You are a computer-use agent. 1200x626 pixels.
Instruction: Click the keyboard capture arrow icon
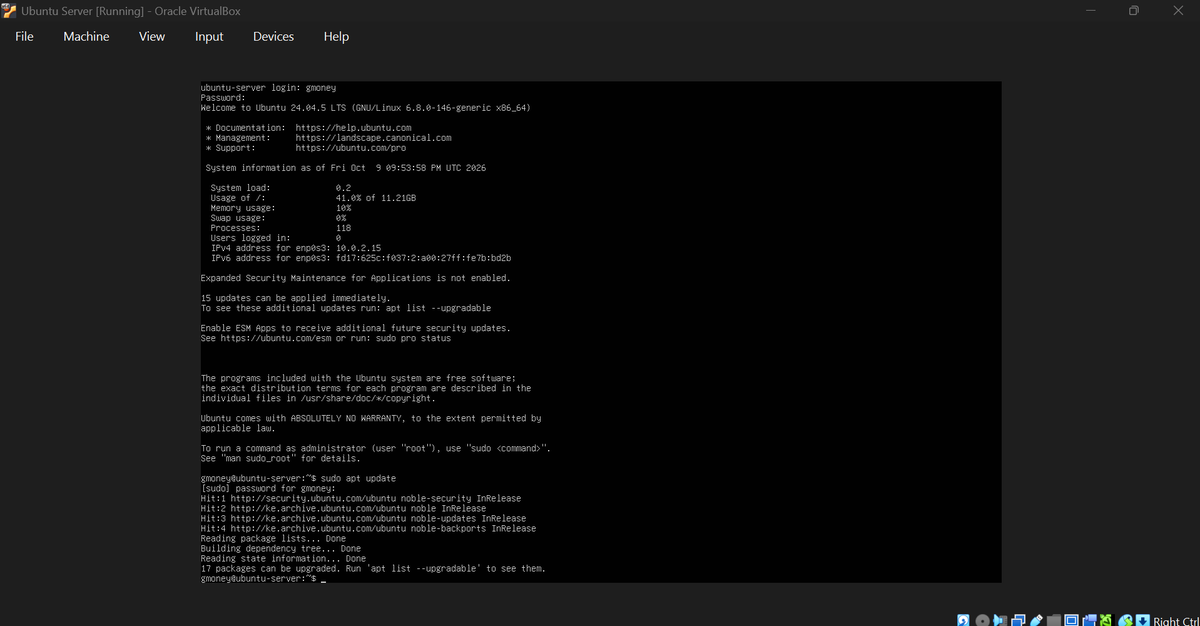click(1143, 620)
